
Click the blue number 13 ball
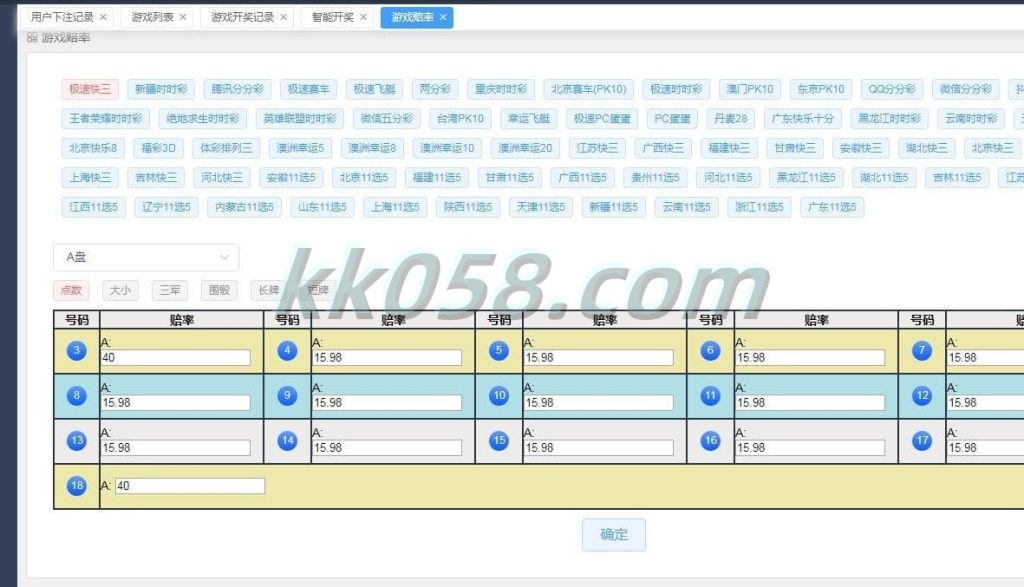[x=76, y=441]
